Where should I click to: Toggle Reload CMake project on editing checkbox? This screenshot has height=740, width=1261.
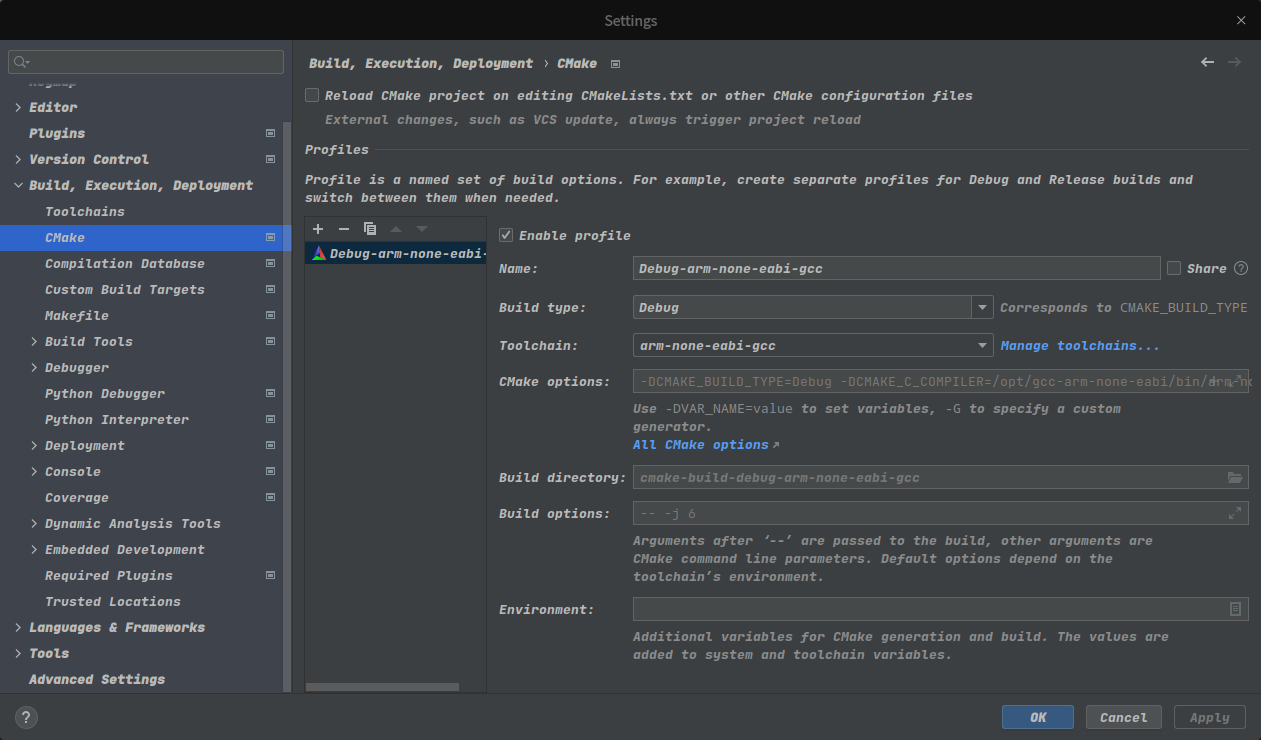pos(312,96)
